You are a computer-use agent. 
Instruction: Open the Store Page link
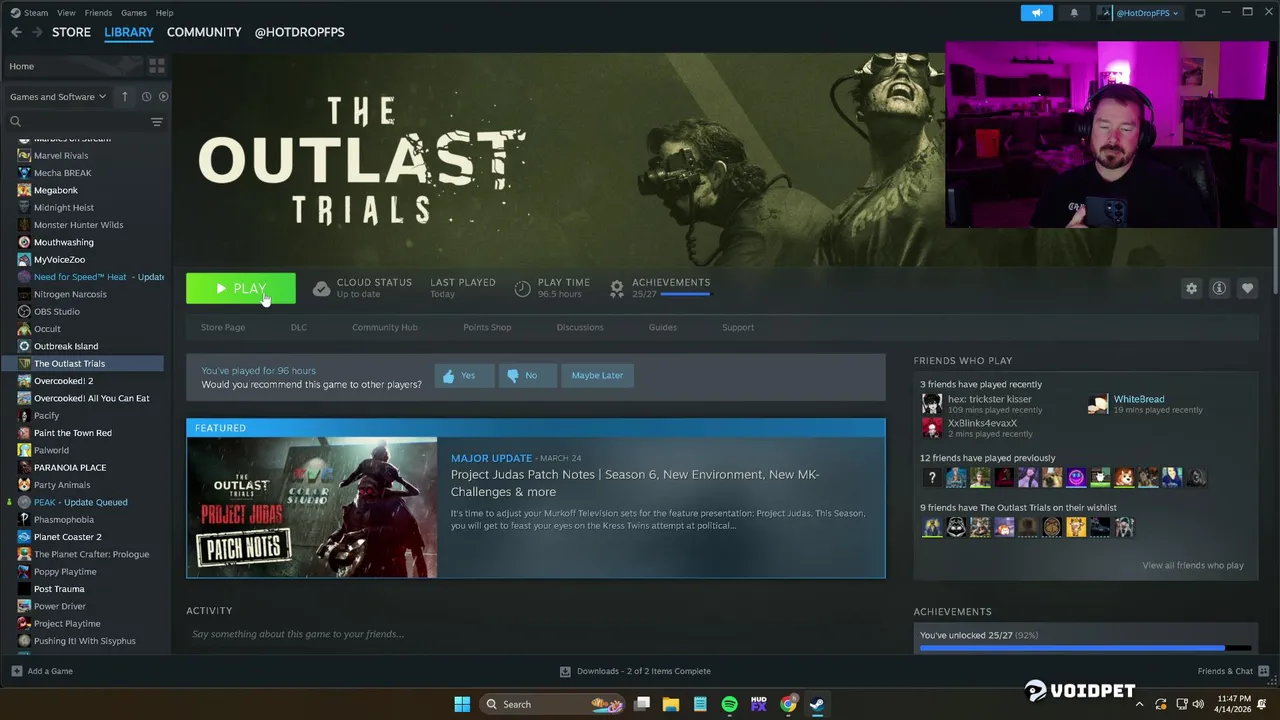(223, 327)
